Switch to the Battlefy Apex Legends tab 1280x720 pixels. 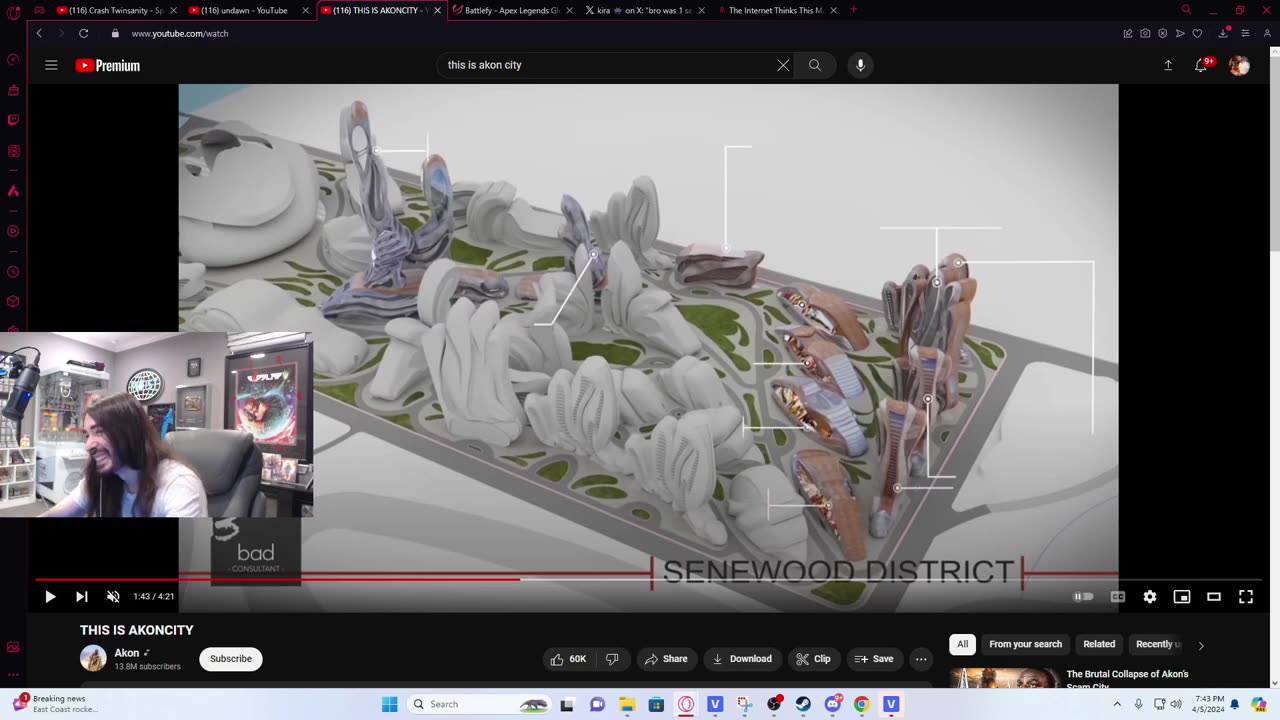[510, 10]
